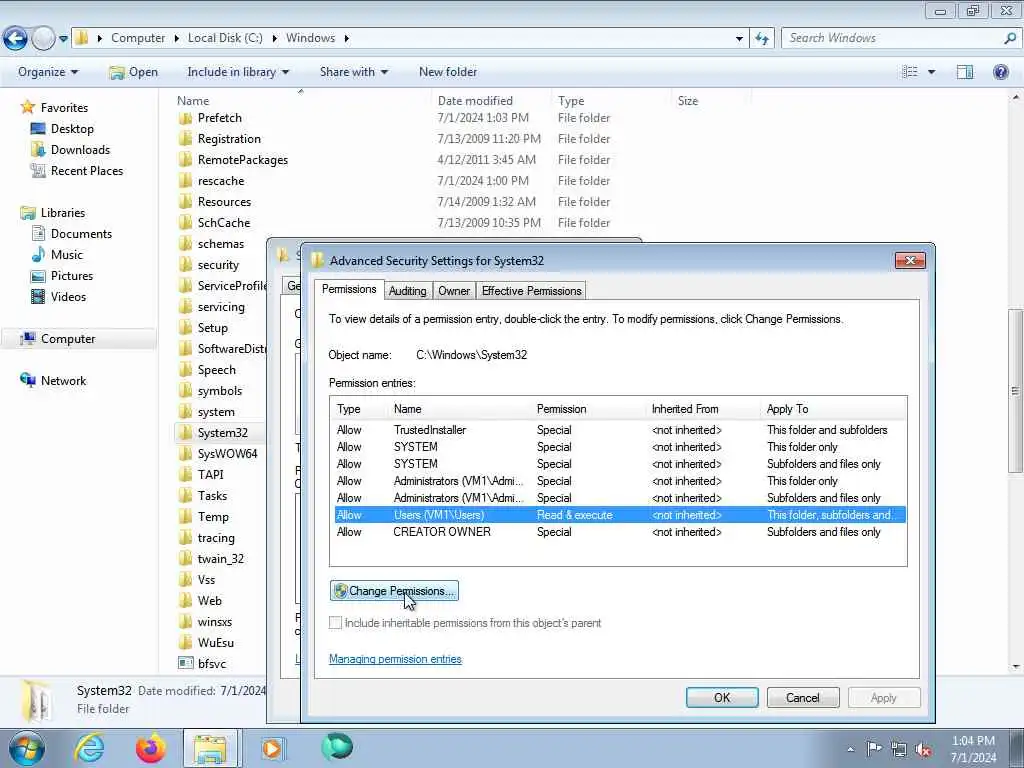The width and height of the screenshot is (1024, 768).
Task: Click the Explorer help icon
Action: 1000,72
